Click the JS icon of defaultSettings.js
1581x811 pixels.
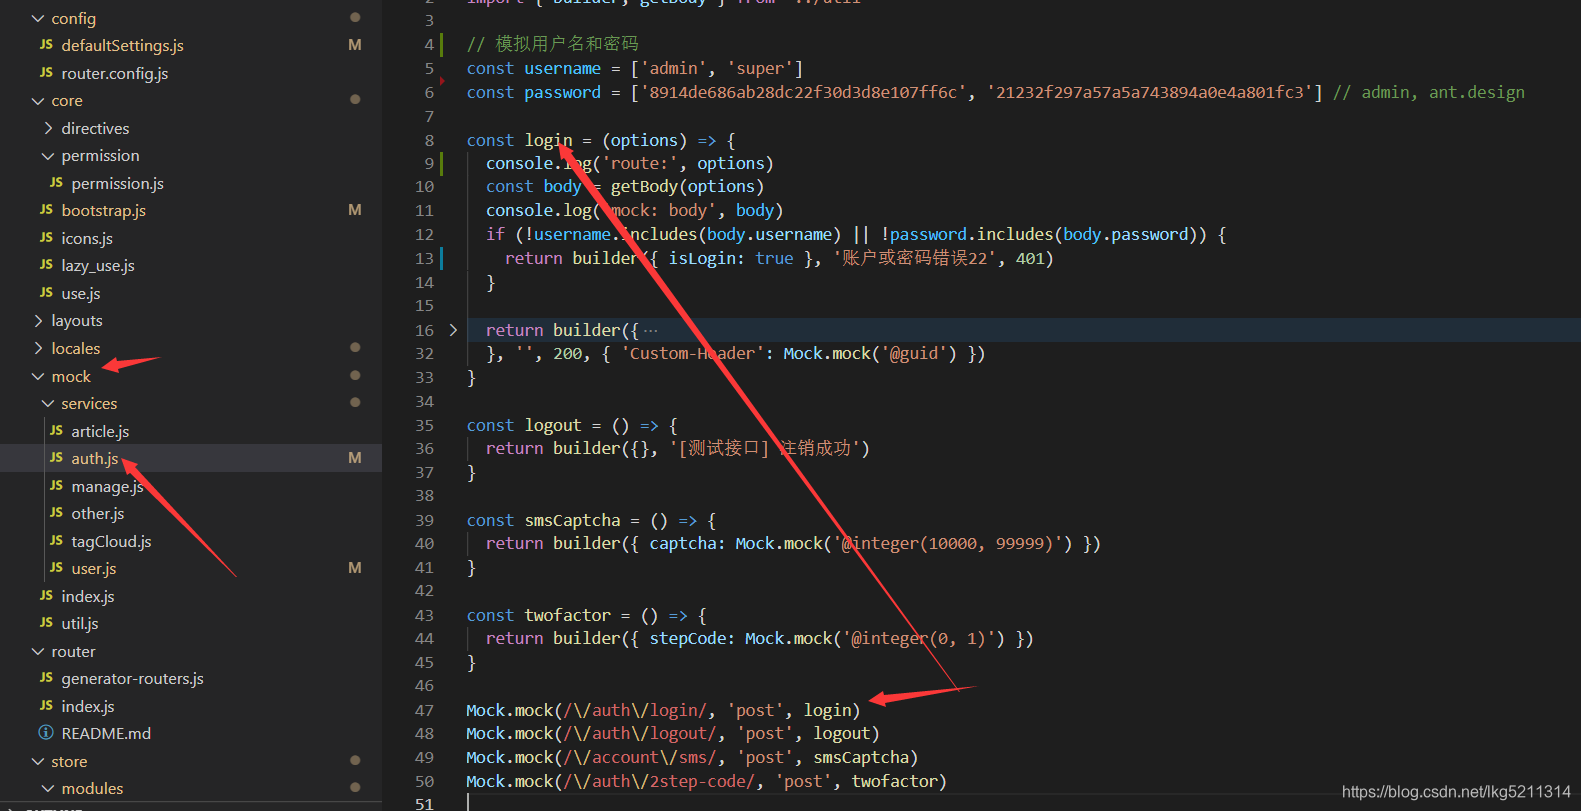(x=46, y=44)
